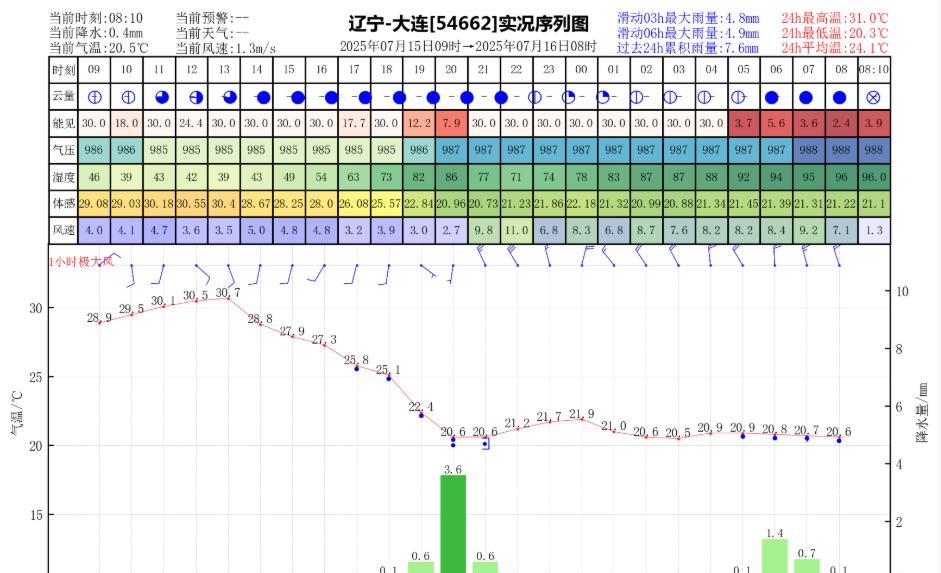
Task: Click the 11.0 wind speed cell at hour 22
Action: (516, 230)
